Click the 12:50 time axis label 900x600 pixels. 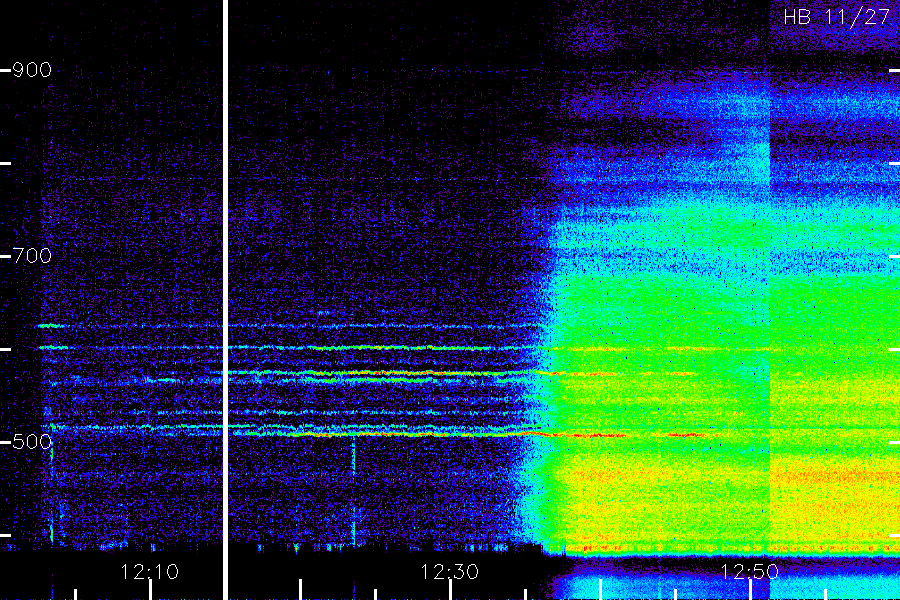(x=749, y=571)
